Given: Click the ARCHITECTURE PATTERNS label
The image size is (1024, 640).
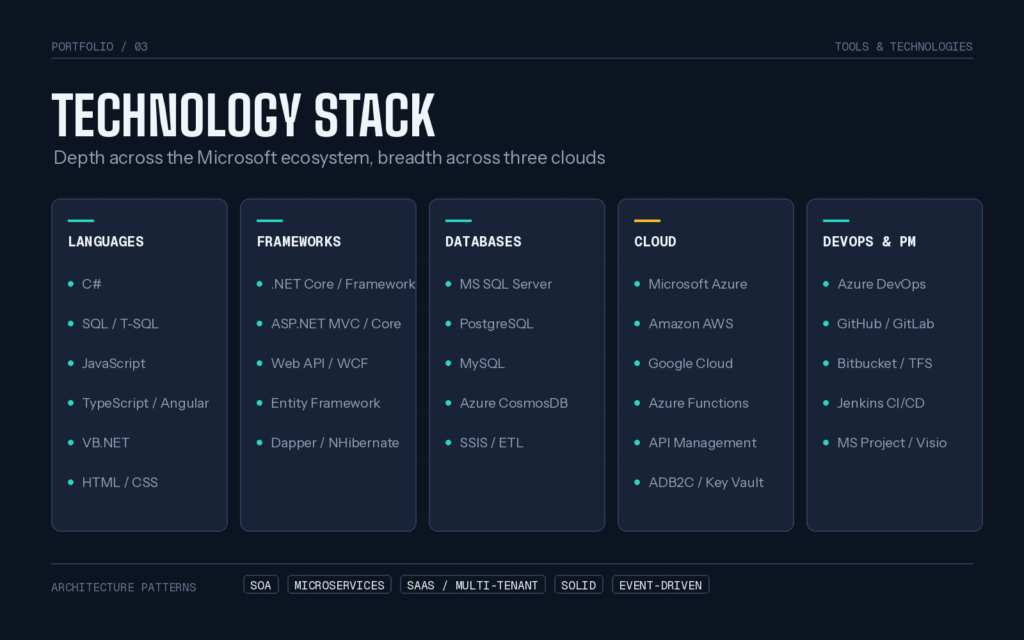Looking at the screenshot, I should click(x=123, y=587).
